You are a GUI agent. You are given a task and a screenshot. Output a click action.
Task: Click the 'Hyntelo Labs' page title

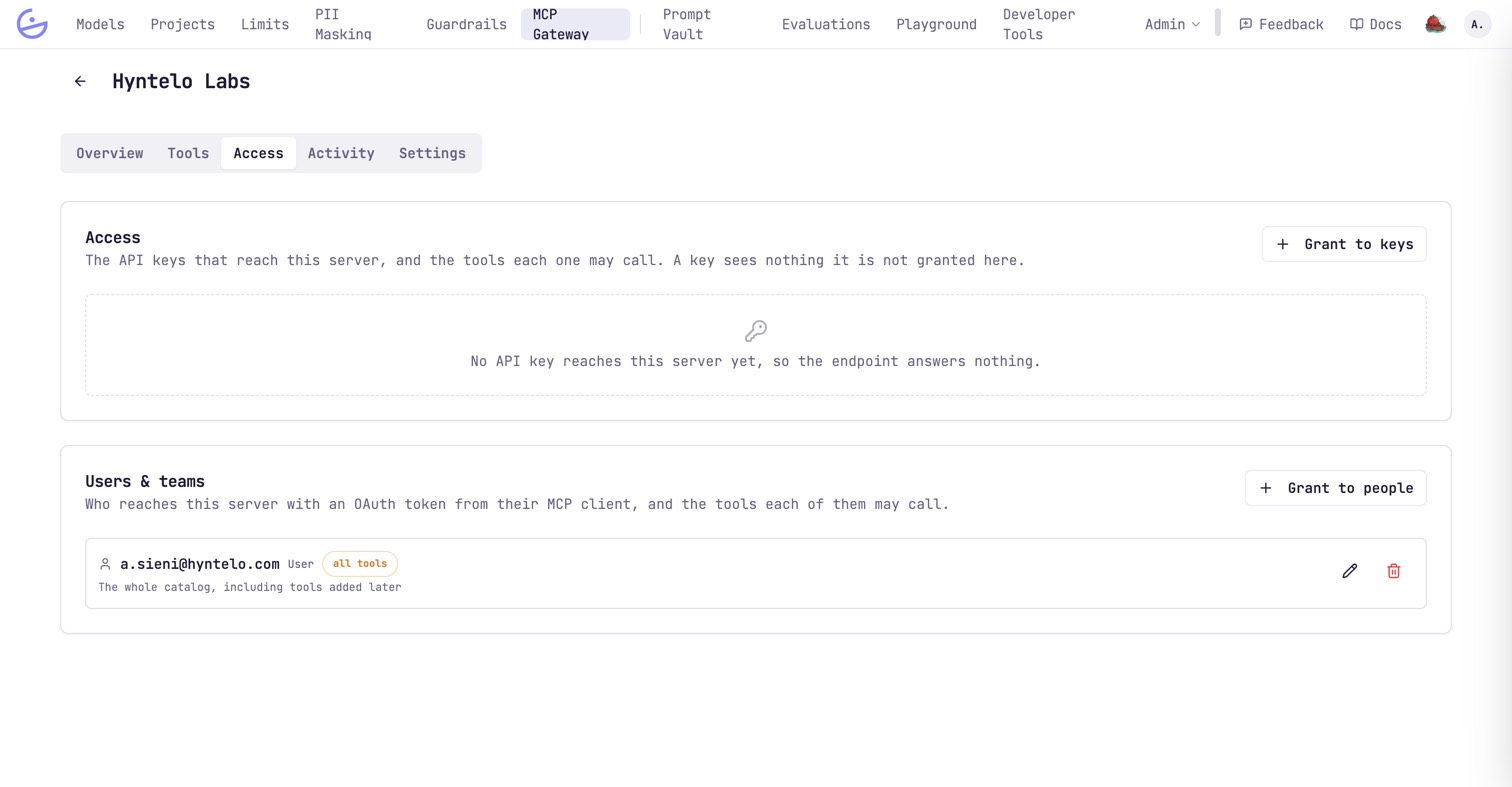pyautogui.click(x=181, y=81)
